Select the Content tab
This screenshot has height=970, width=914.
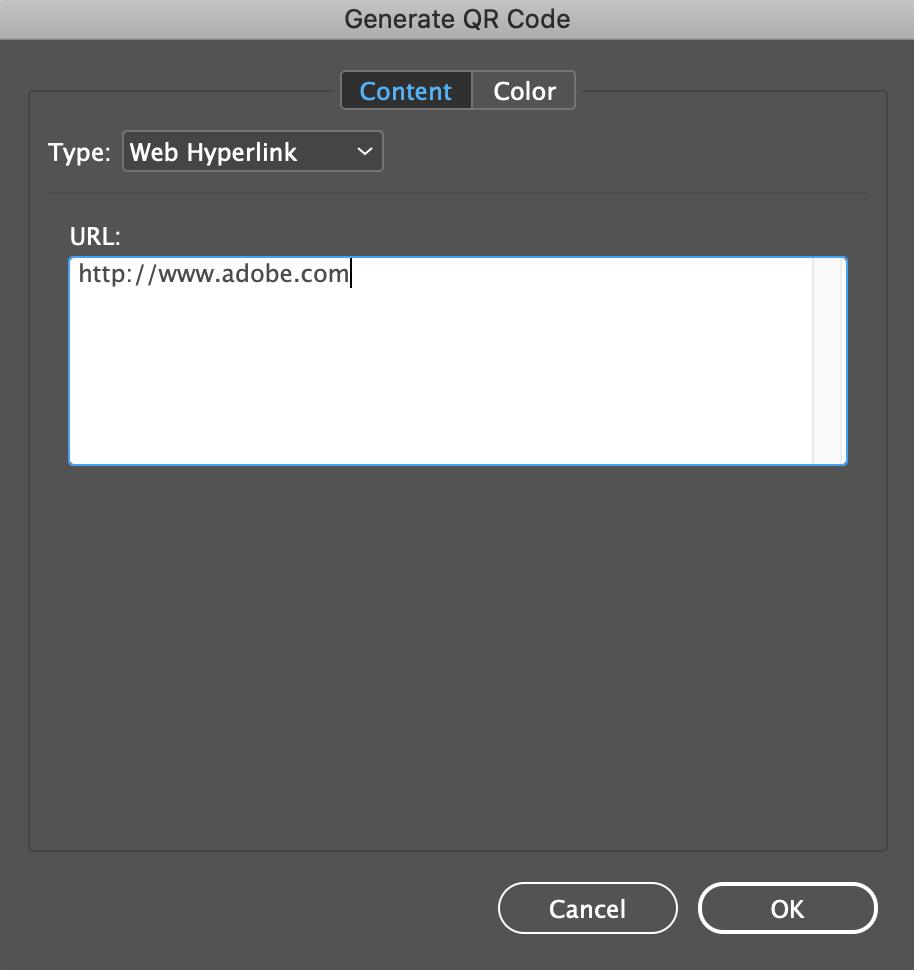406,91
